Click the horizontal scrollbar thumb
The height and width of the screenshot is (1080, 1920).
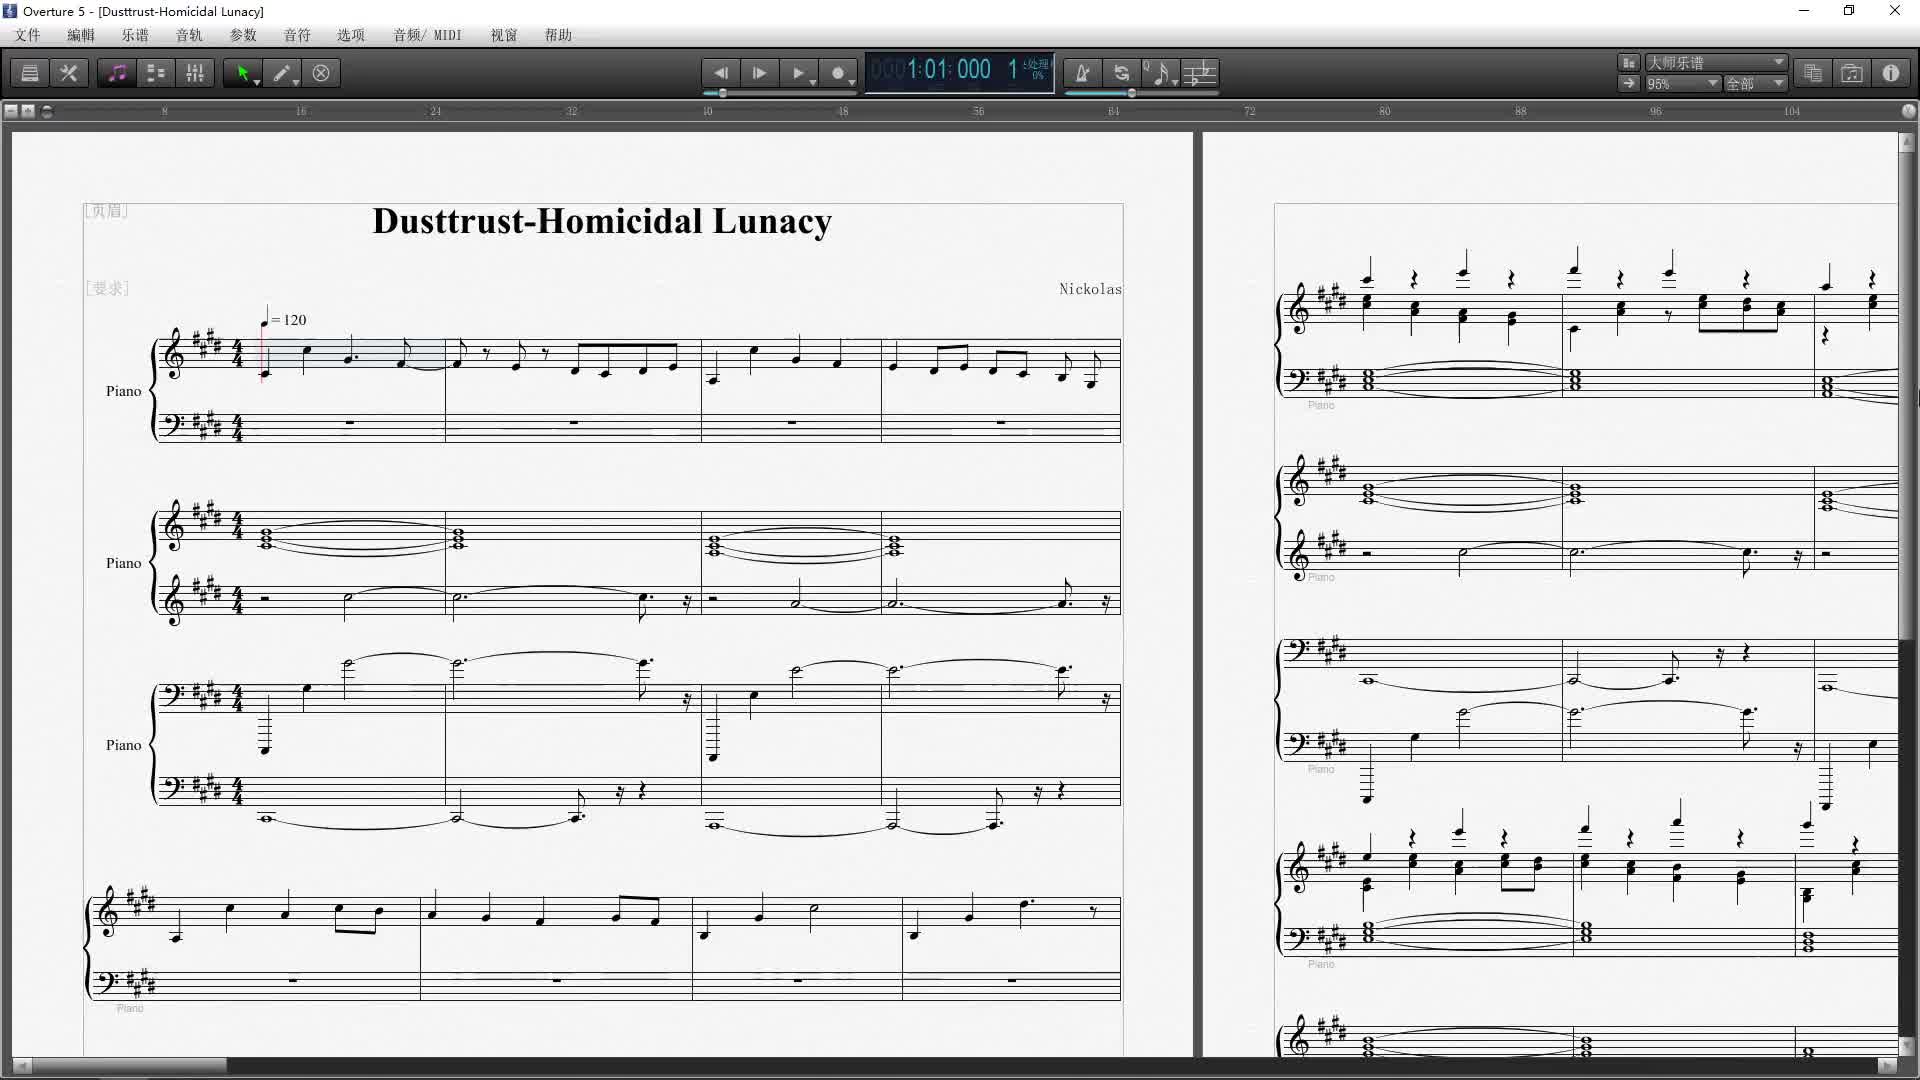(130, 1065)
